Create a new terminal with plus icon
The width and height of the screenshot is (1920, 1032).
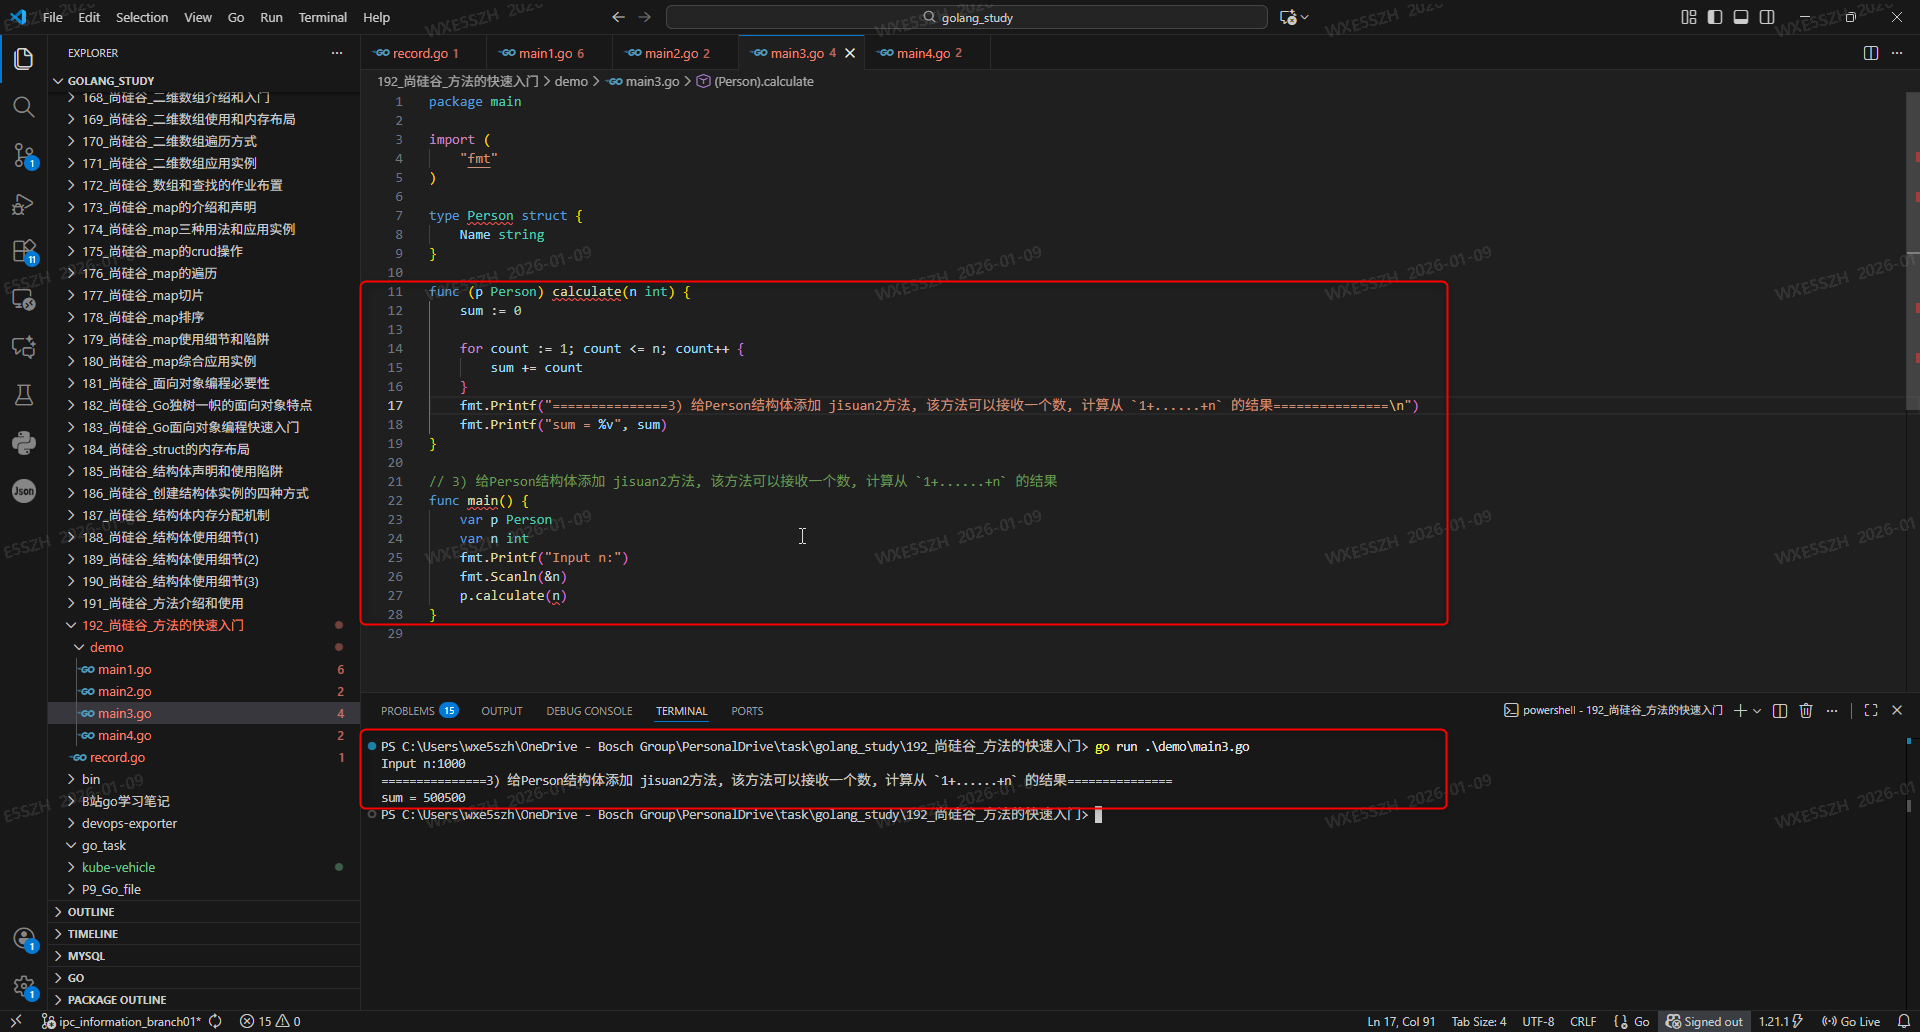coord(1740,711)
